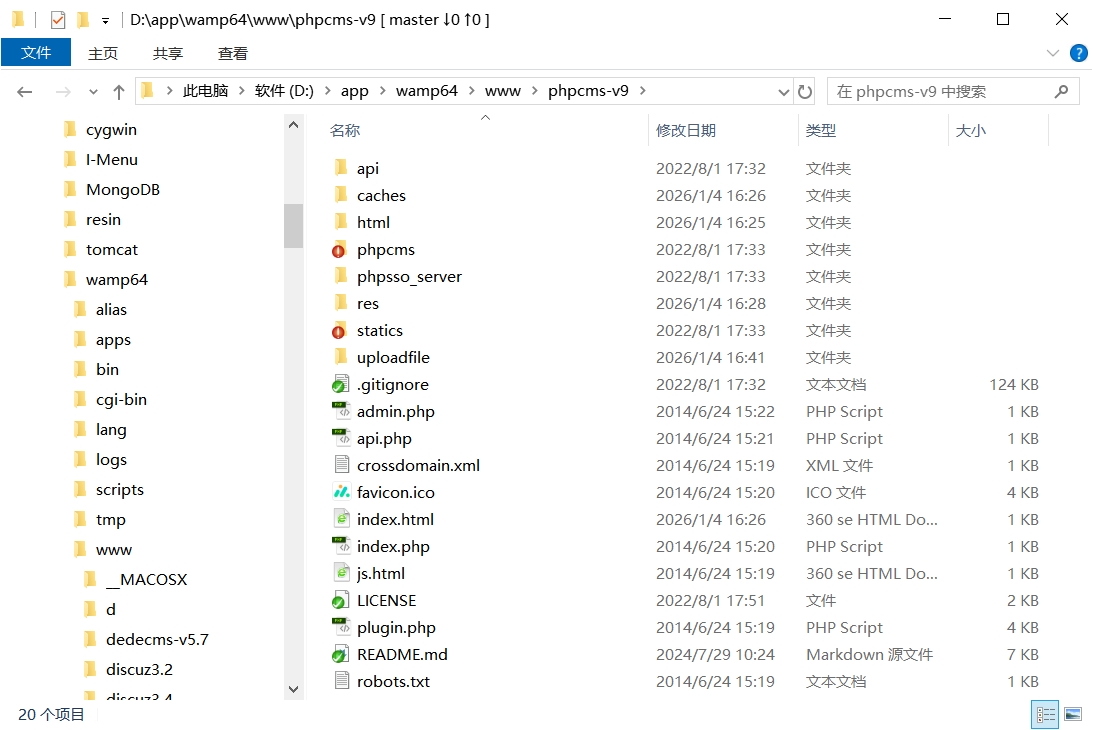
Task: Click the Up one level arrow
Action: 119,92
